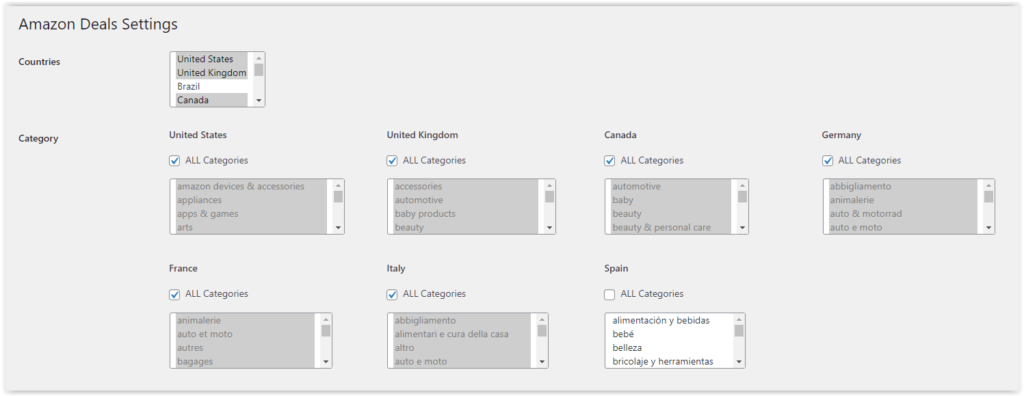Click Spain category list up arrow

[739, 320]
